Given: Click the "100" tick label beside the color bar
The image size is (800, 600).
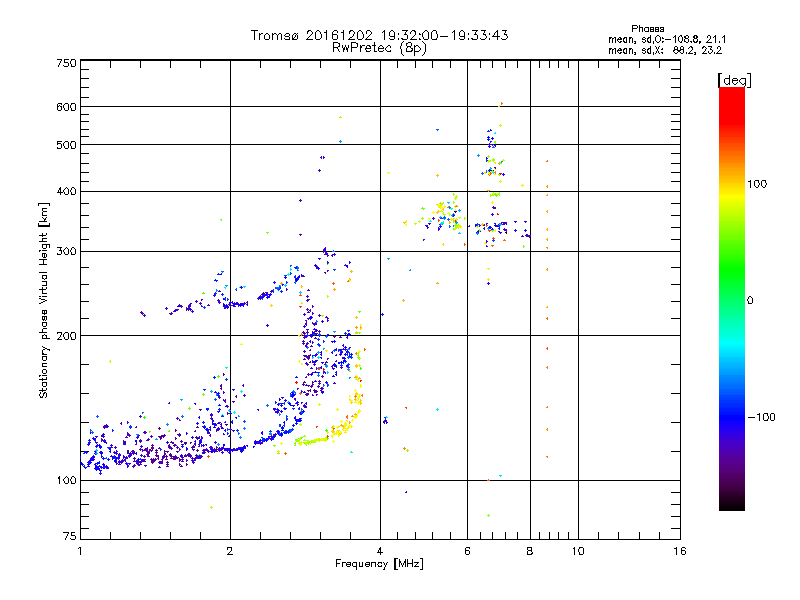Looking at the screenshot, I should (x=757, y=184).
